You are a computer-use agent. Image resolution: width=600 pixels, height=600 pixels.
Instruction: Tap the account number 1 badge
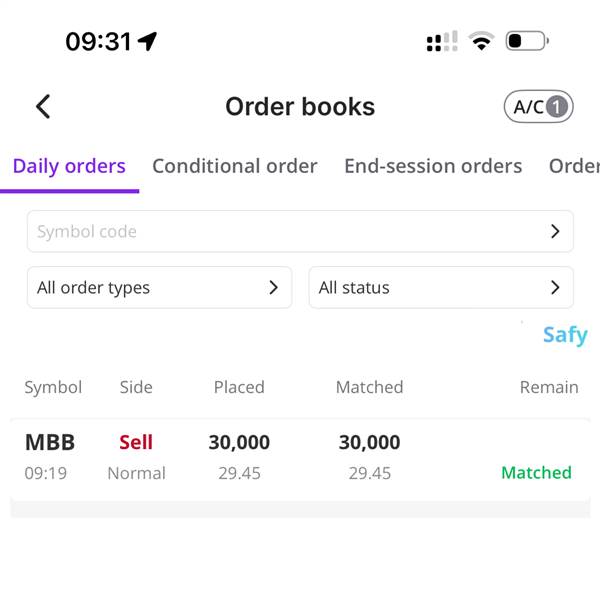557,107
